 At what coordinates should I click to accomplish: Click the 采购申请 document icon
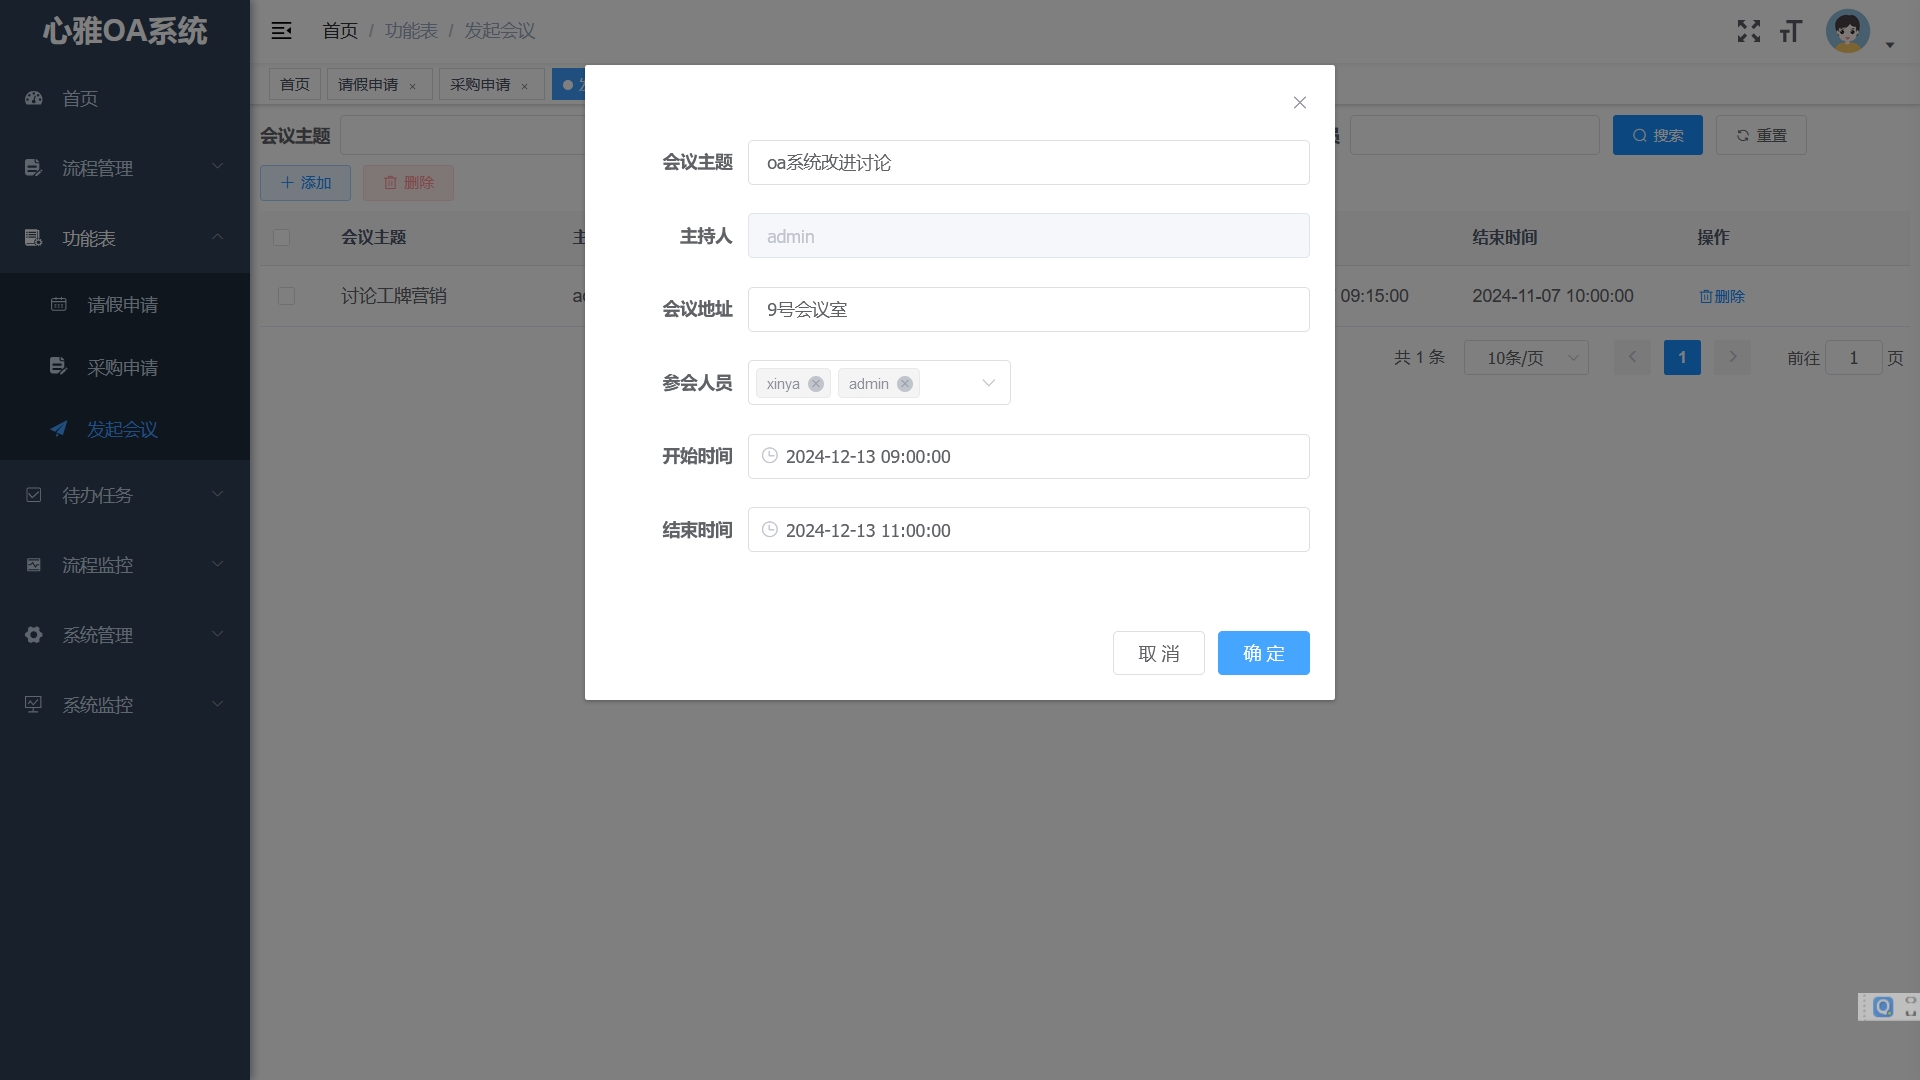click(x=59, y=367)
